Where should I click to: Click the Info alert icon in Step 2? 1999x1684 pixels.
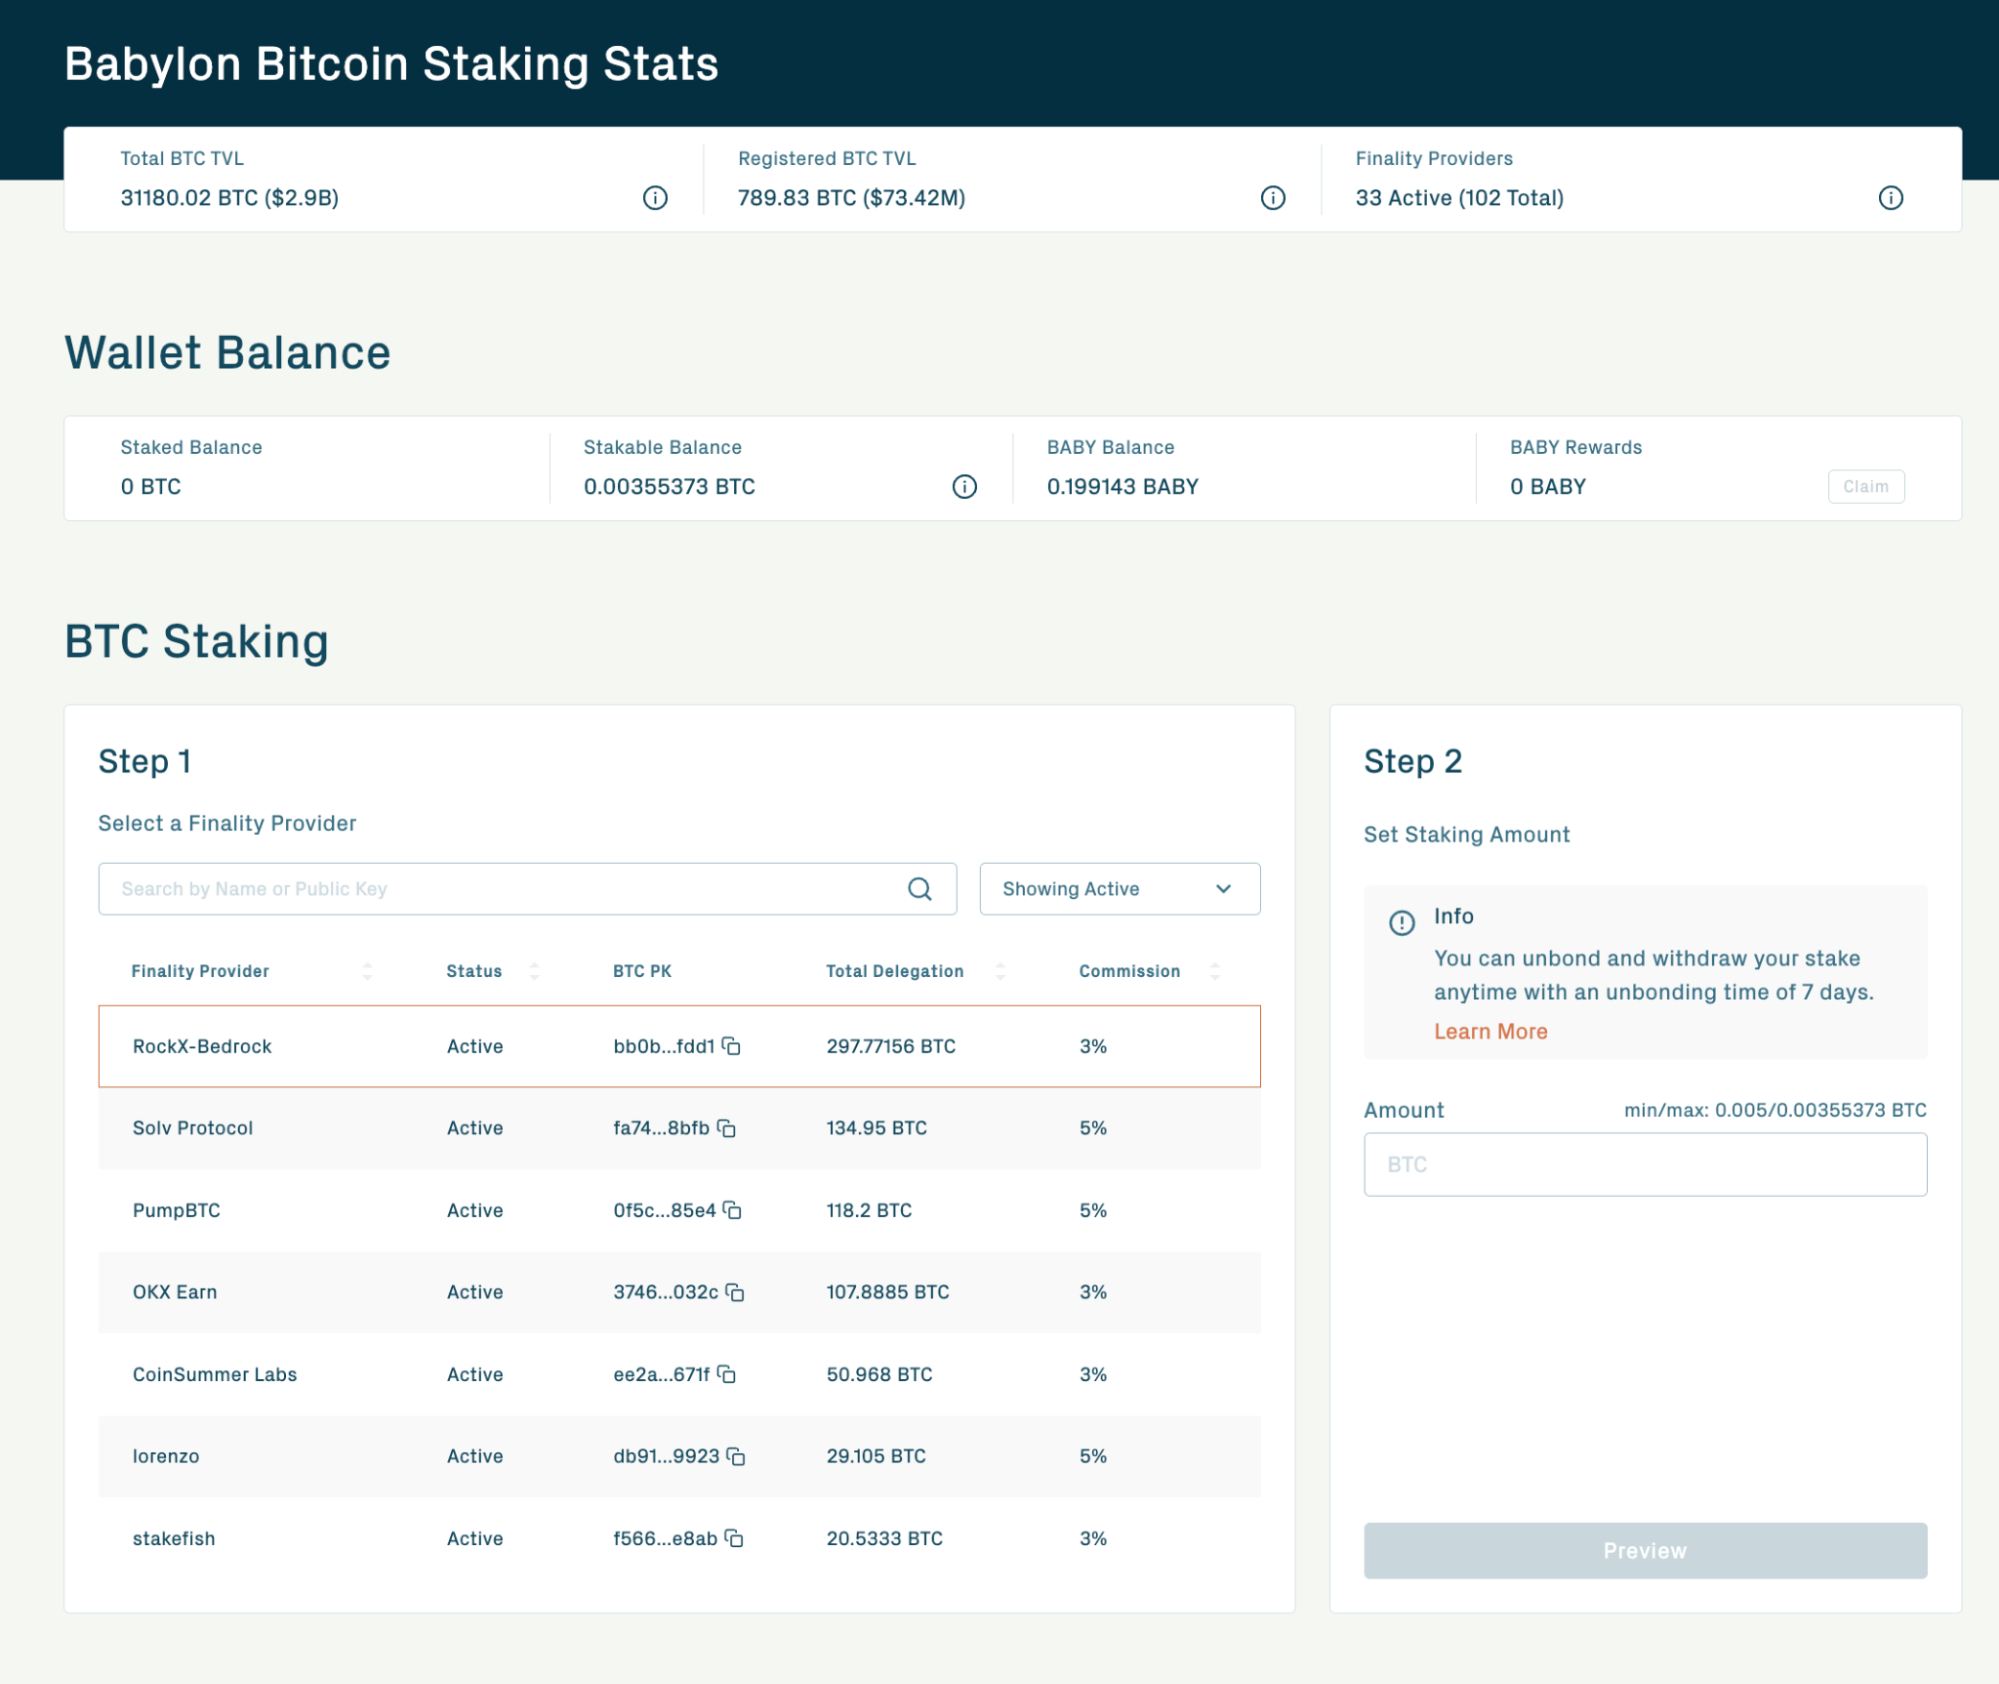pyautogui.click(x=1402, y=922)
